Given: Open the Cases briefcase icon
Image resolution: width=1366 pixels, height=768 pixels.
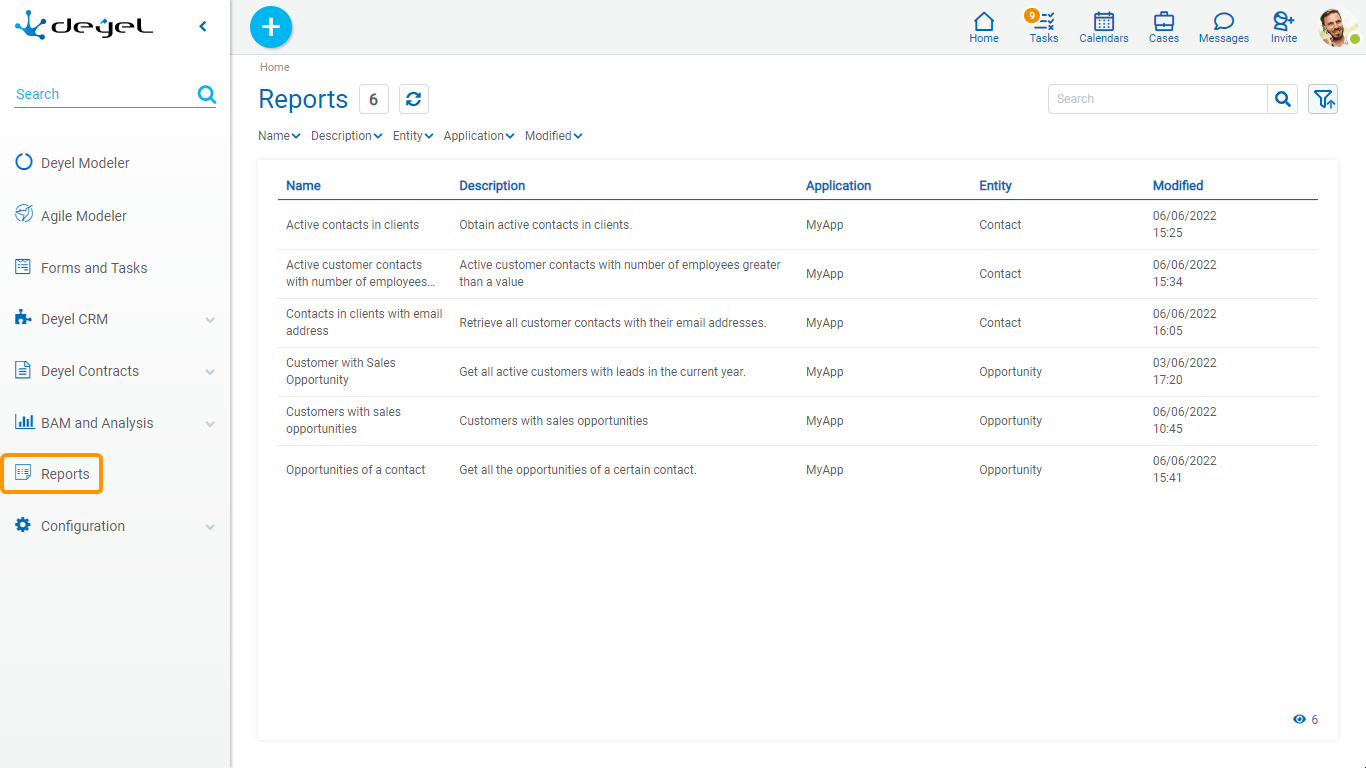Looking at the screenshot, I should point(1164,27).
